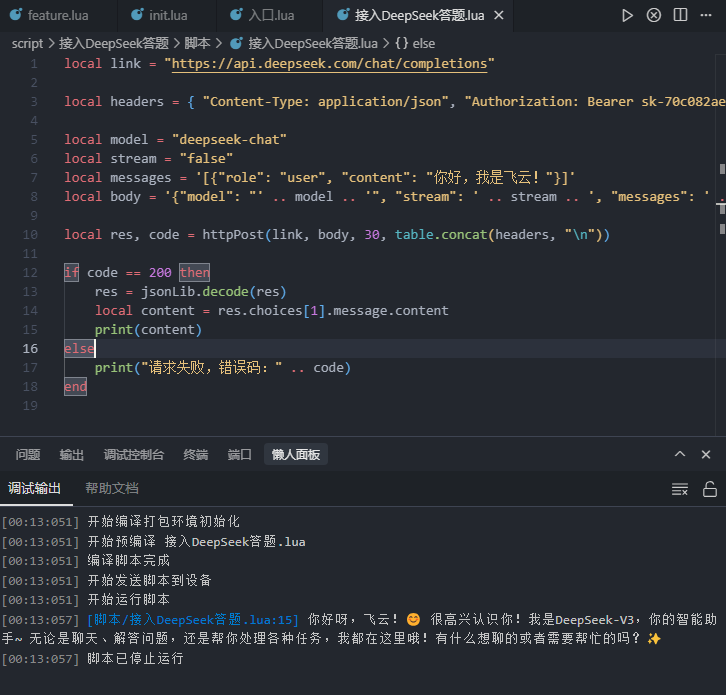
Task: Click the '开始运行脚本' log line
Action: click(x=129, y=600)
